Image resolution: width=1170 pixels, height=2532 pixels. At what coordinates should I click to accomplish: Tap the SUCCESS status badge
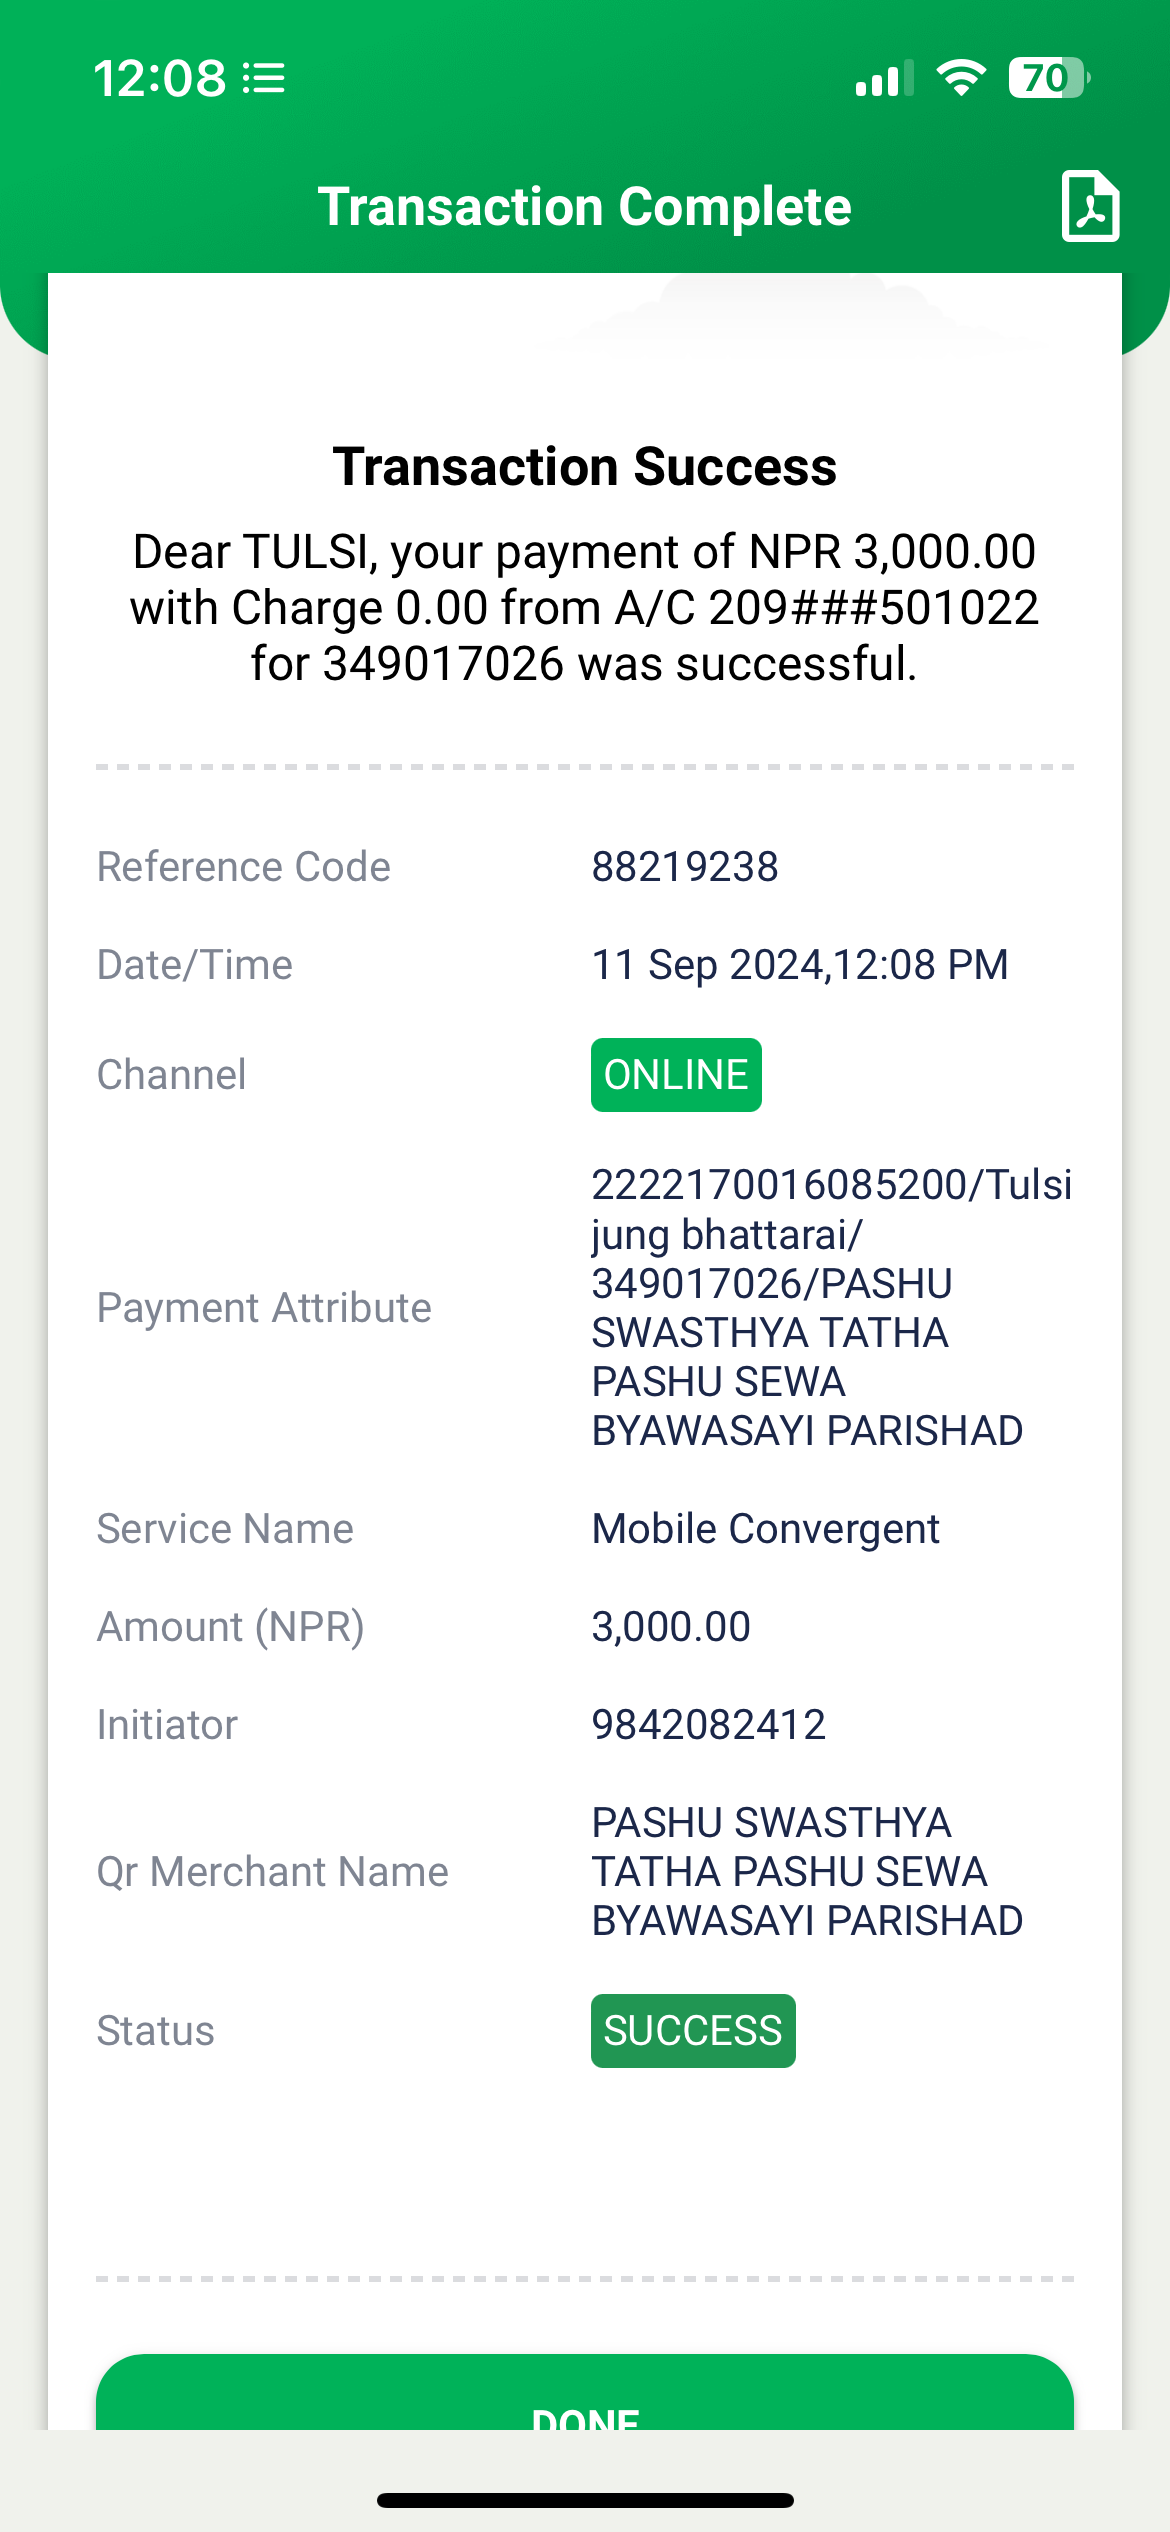point(693,2031)
